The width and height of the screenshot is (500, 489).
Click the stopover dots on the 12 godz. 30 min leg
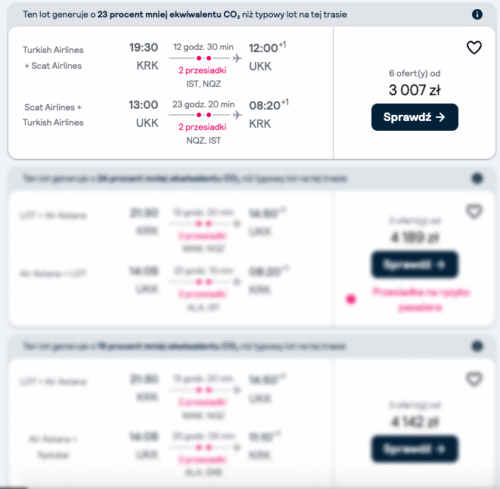204,58
